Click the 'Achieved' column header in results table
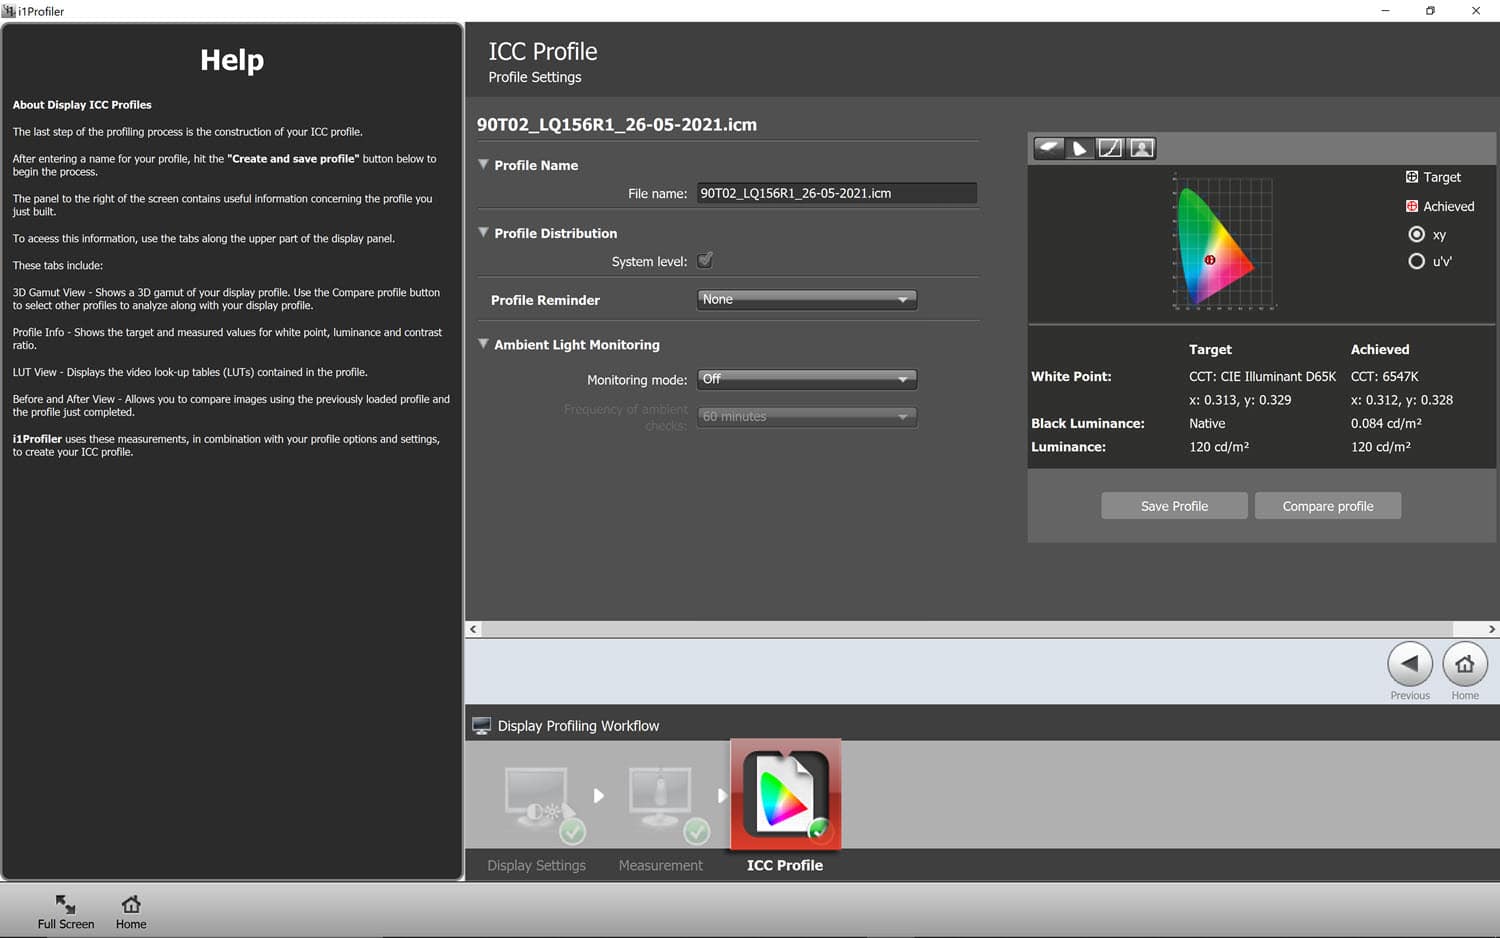This screenshot has width=1500, height=938. pyautogui.click(x=1380, y=349)
